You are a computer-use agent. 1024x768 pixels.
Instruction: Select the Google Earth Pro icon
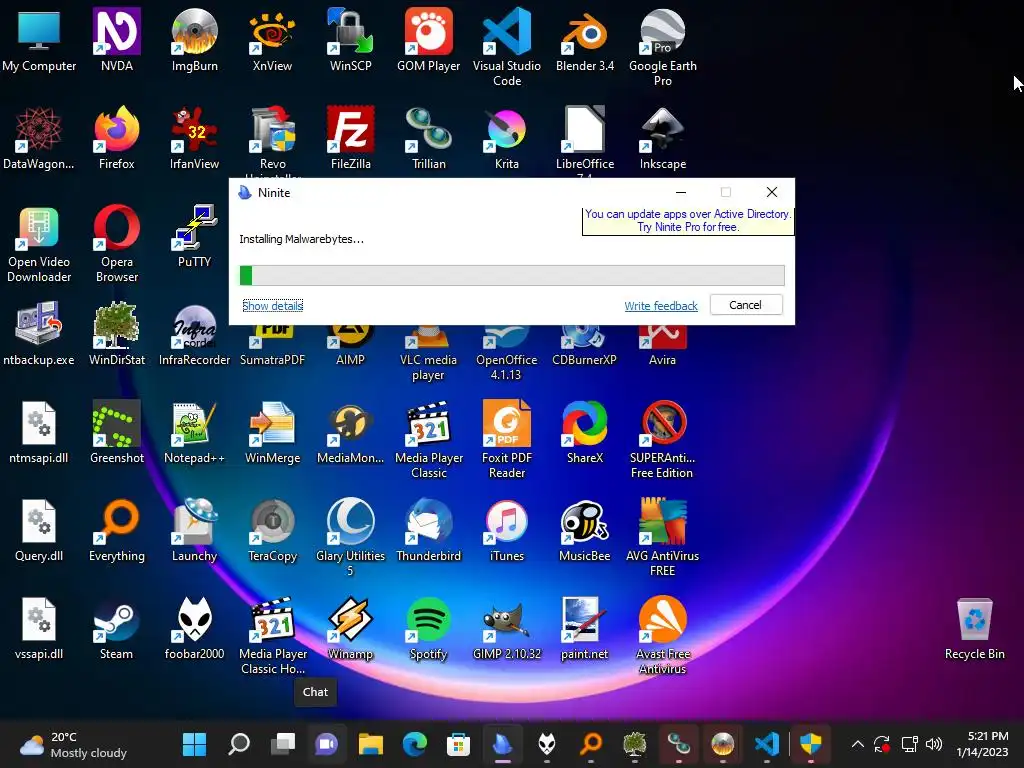[662, 47]
